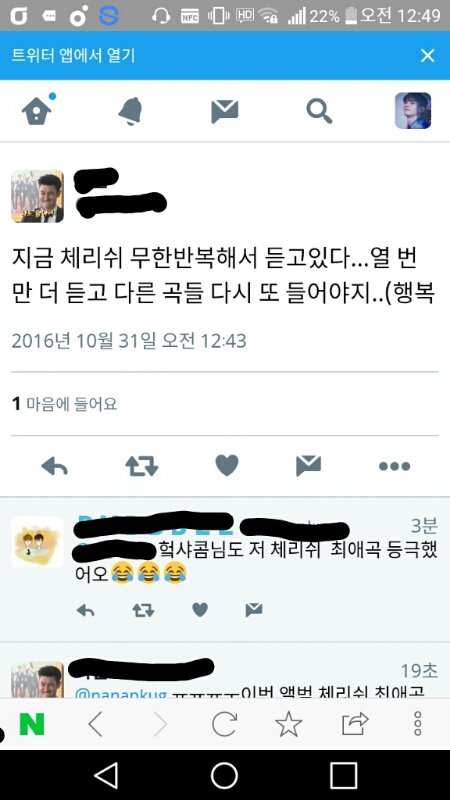
Task: Open the more options ellipsis on main tweet
Action: (394, 466)
